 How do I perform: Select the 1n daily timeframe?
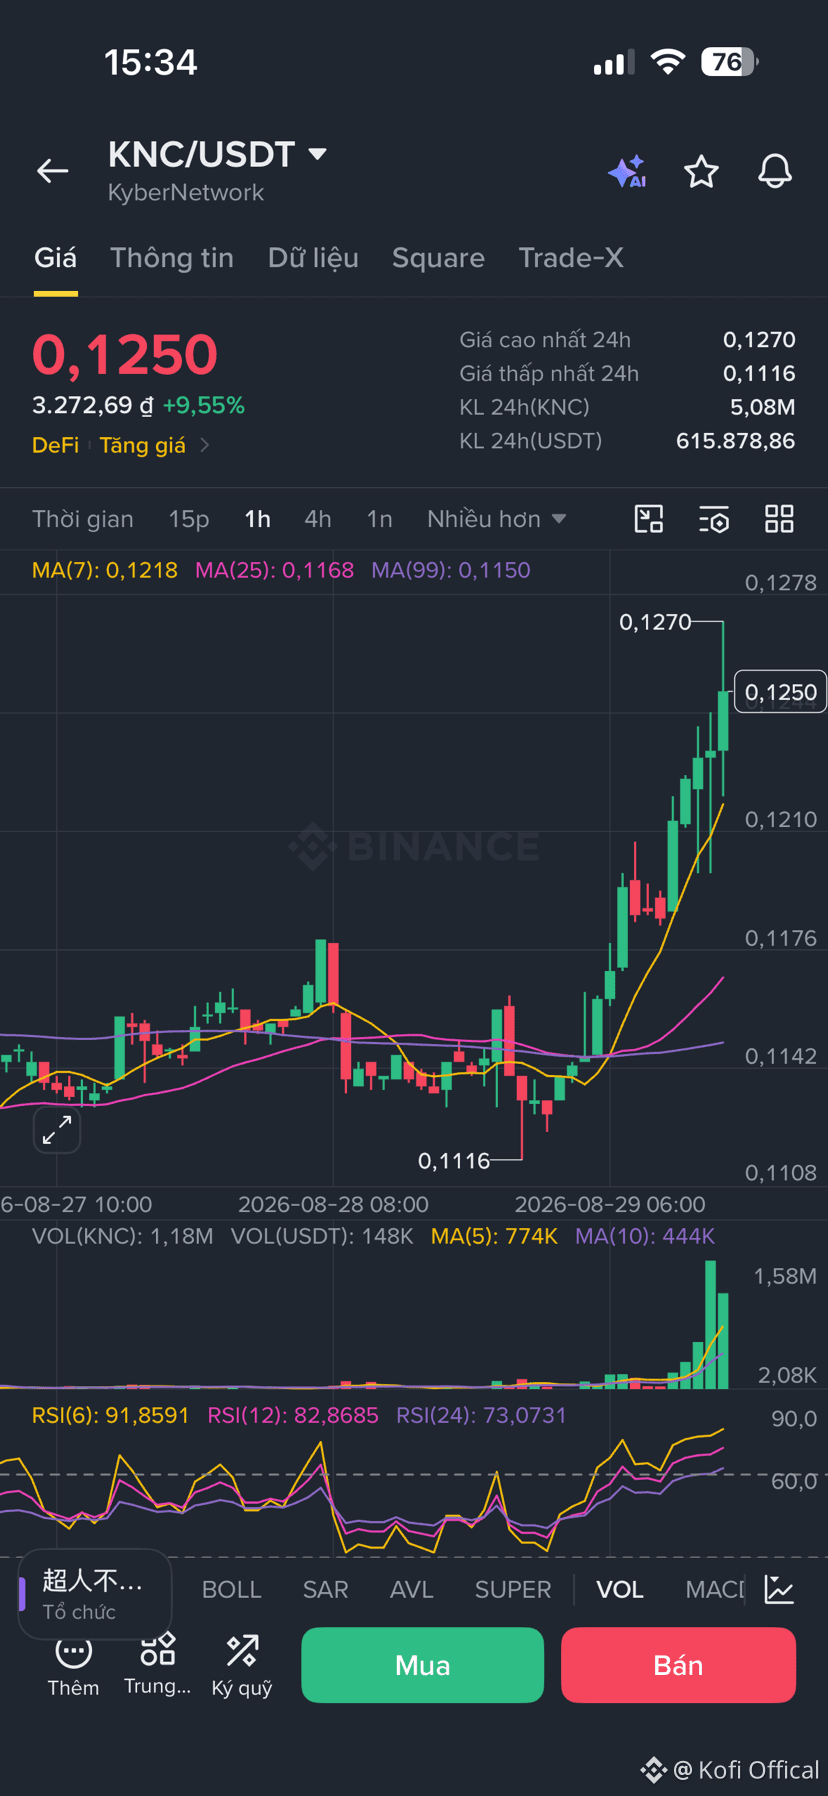click(379, 519)
